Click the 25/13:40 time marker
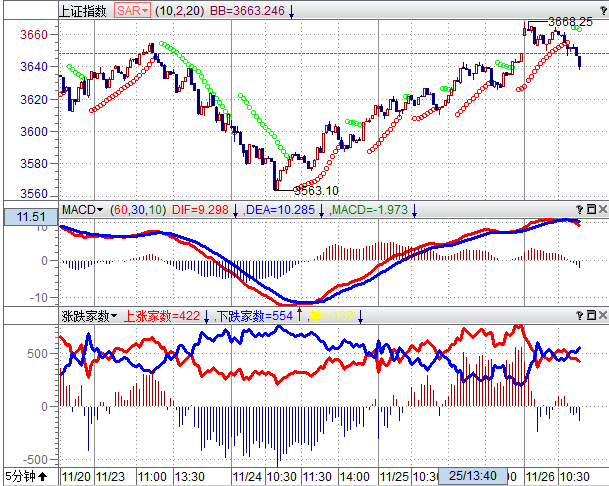The image size is (609, 486). (x=471, y=476)
